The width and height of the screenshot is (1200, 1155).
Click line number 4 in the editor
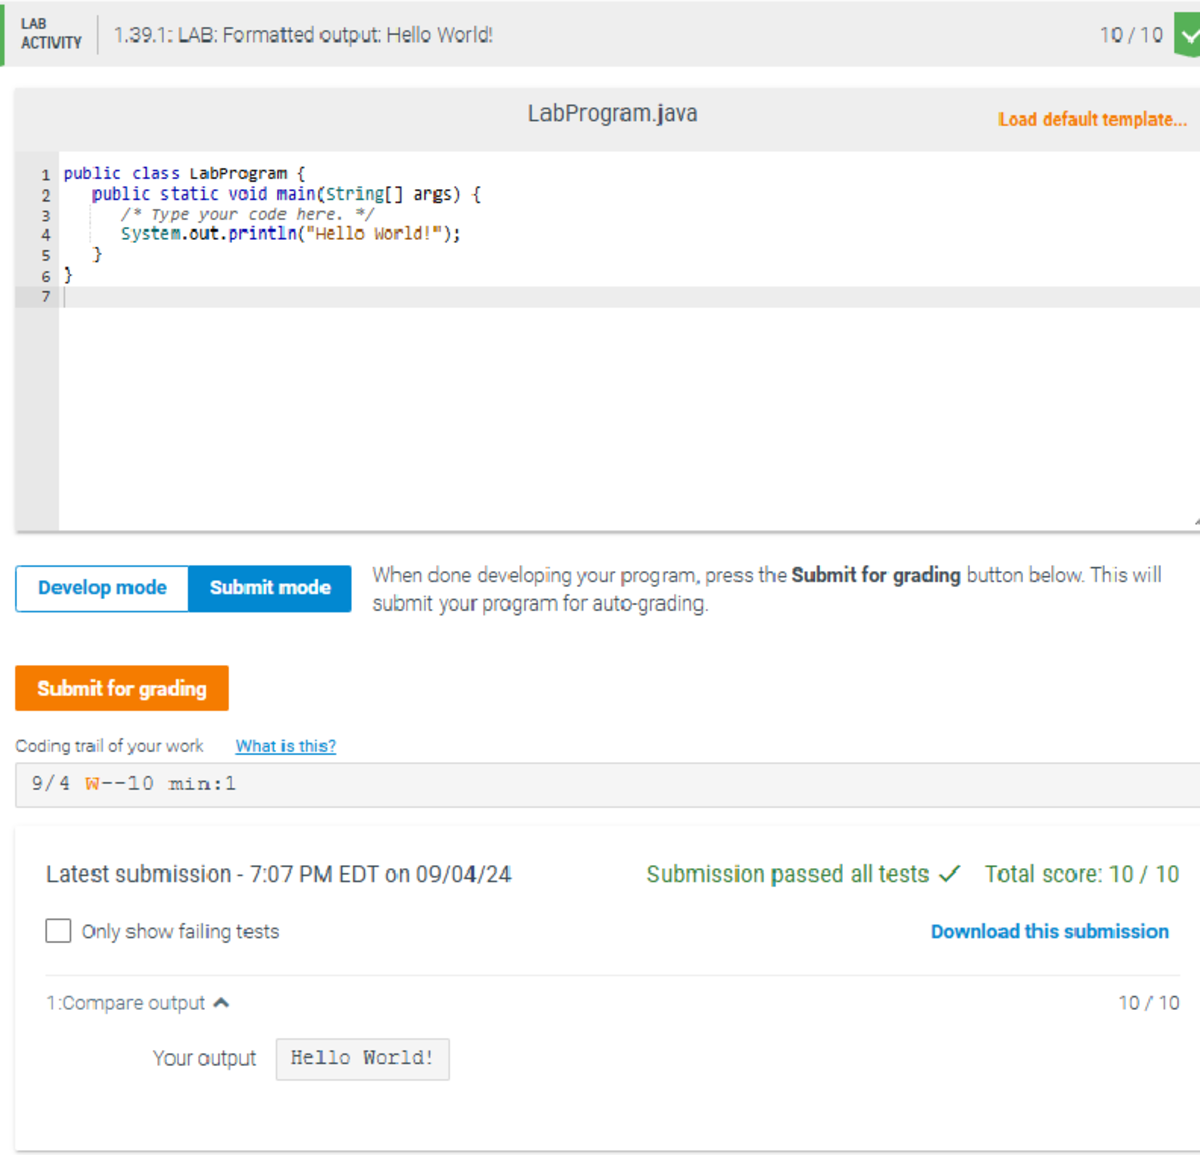[45, 234]
